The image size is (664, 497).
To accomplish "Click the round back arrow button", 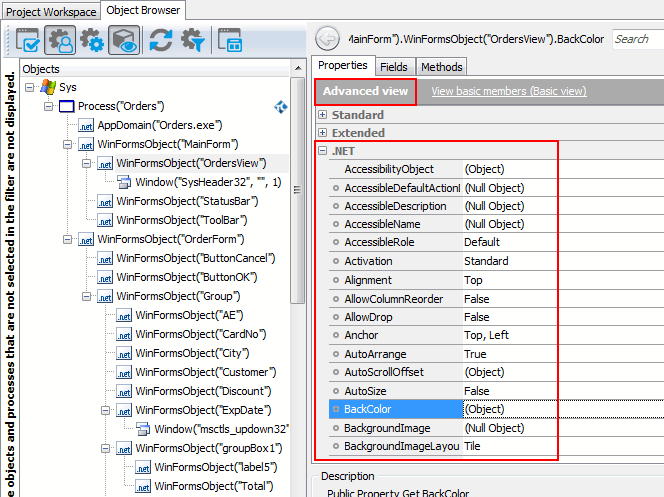I will tap(326, 39).
